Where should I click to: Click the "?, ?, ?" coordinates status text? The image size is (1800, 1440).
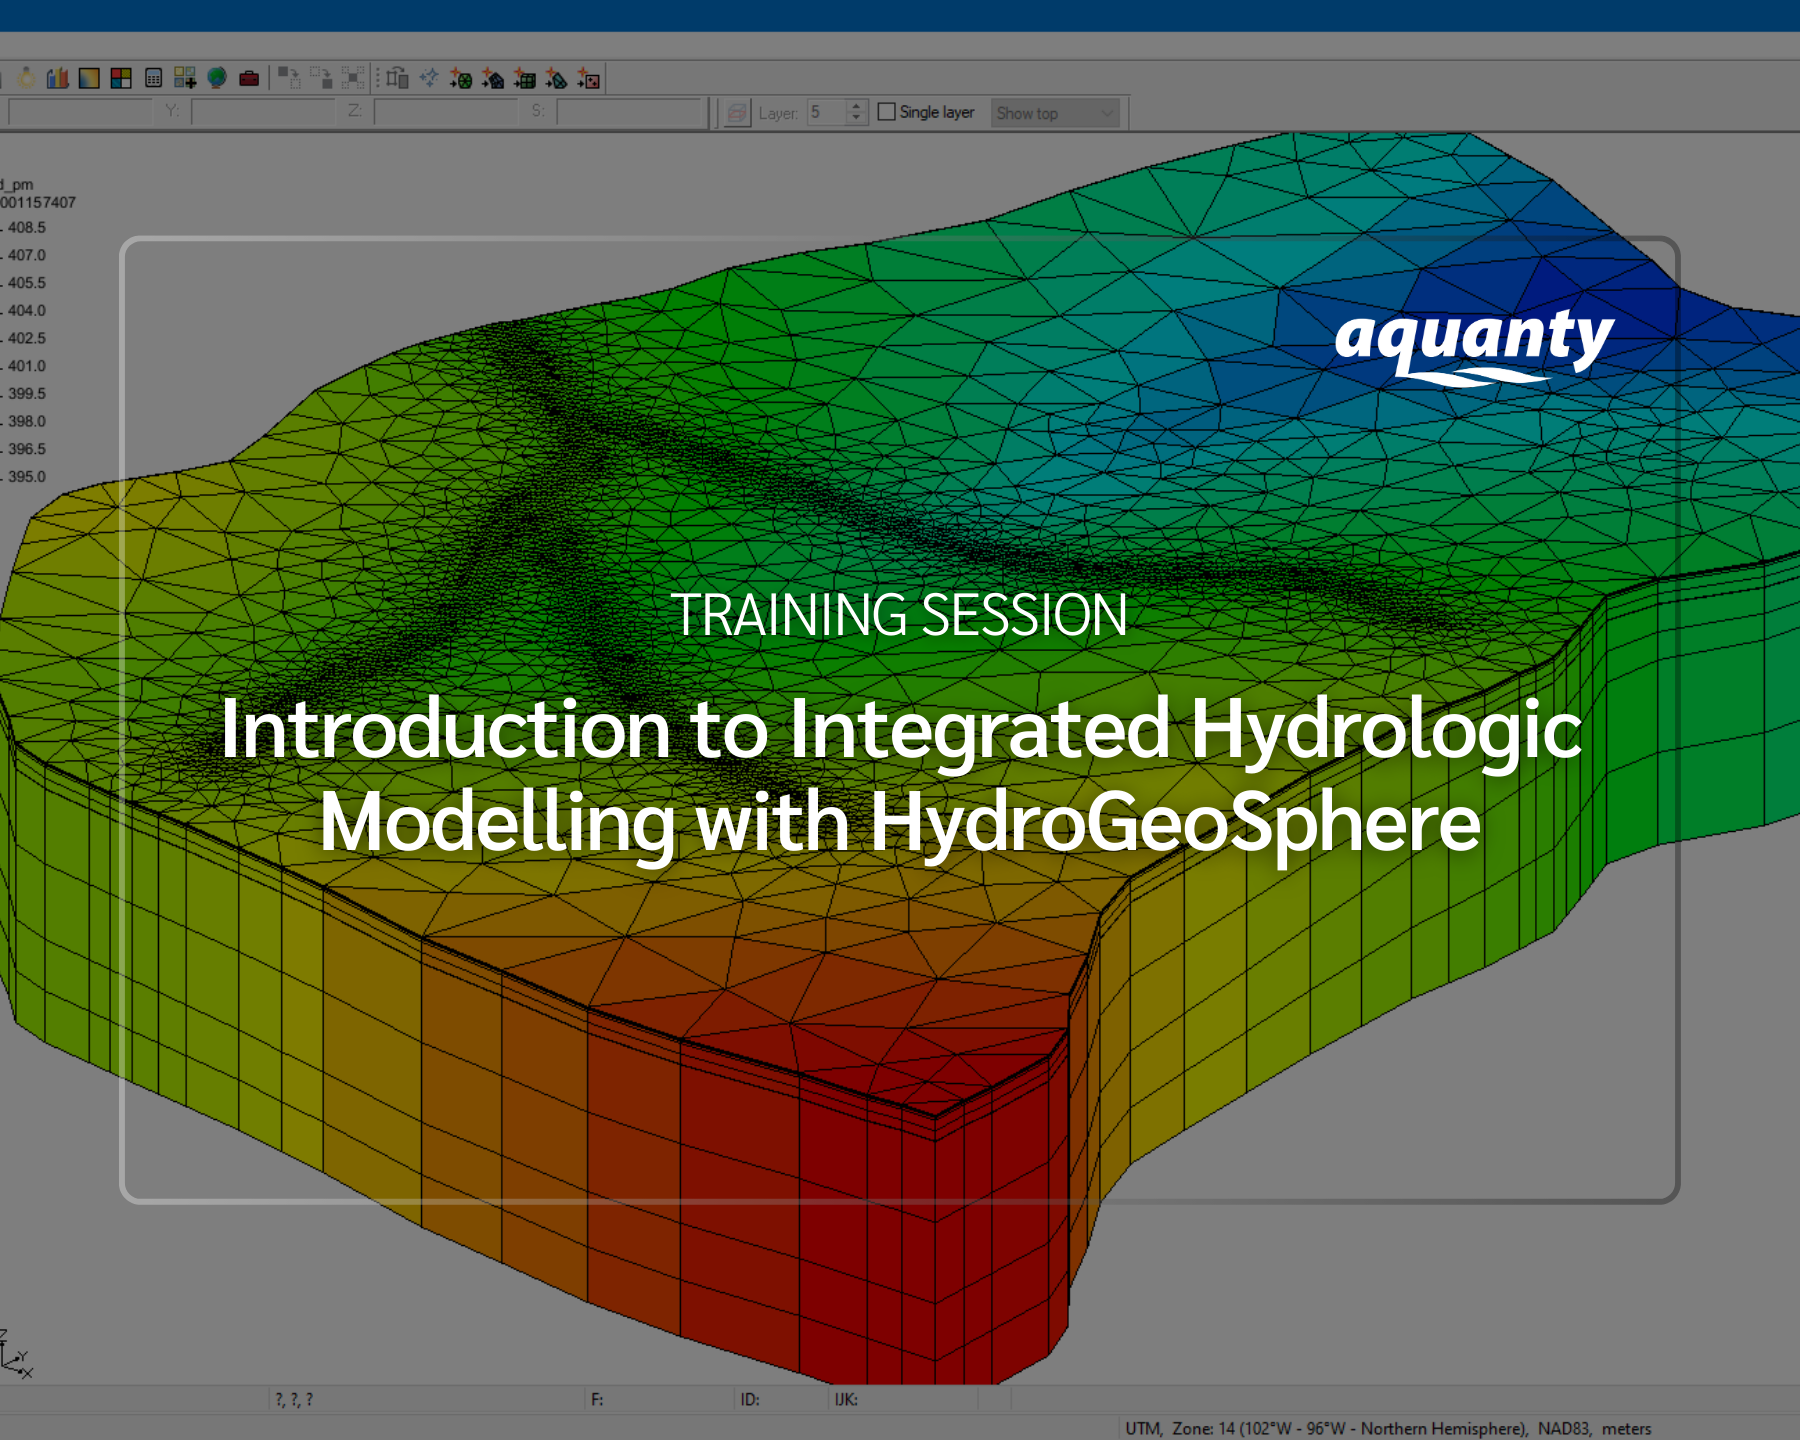[x=294, y=1399]
